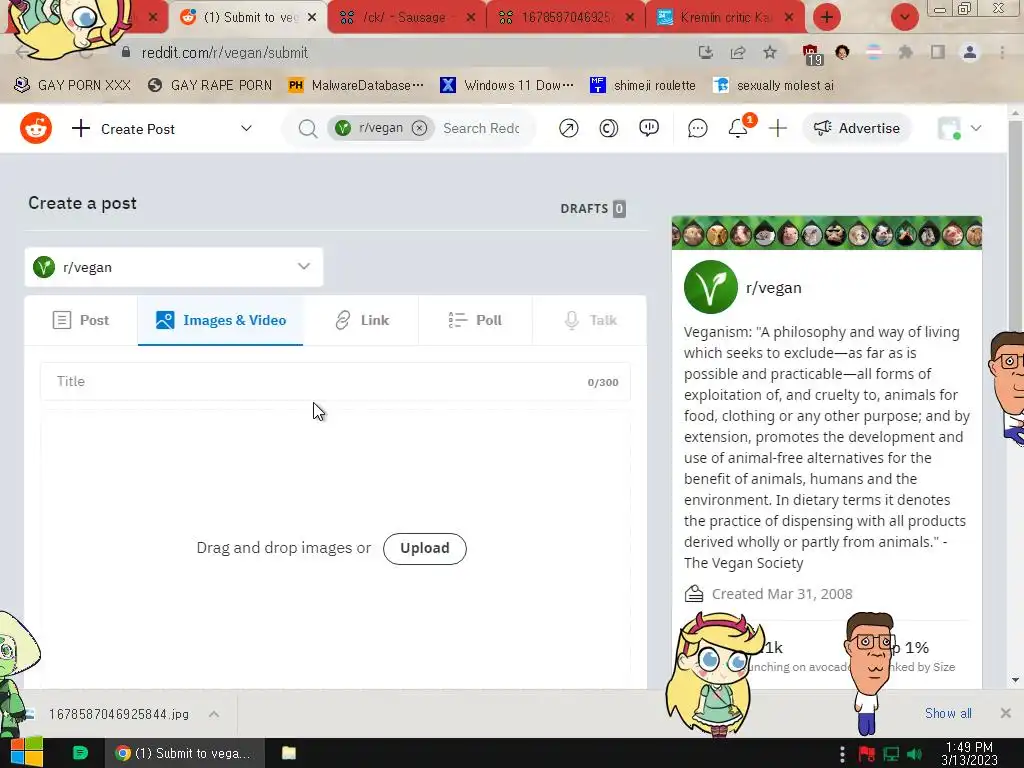1024x768 pixels.
Task: Bookmark this page with star icon
Action: (x=770, y=53)
